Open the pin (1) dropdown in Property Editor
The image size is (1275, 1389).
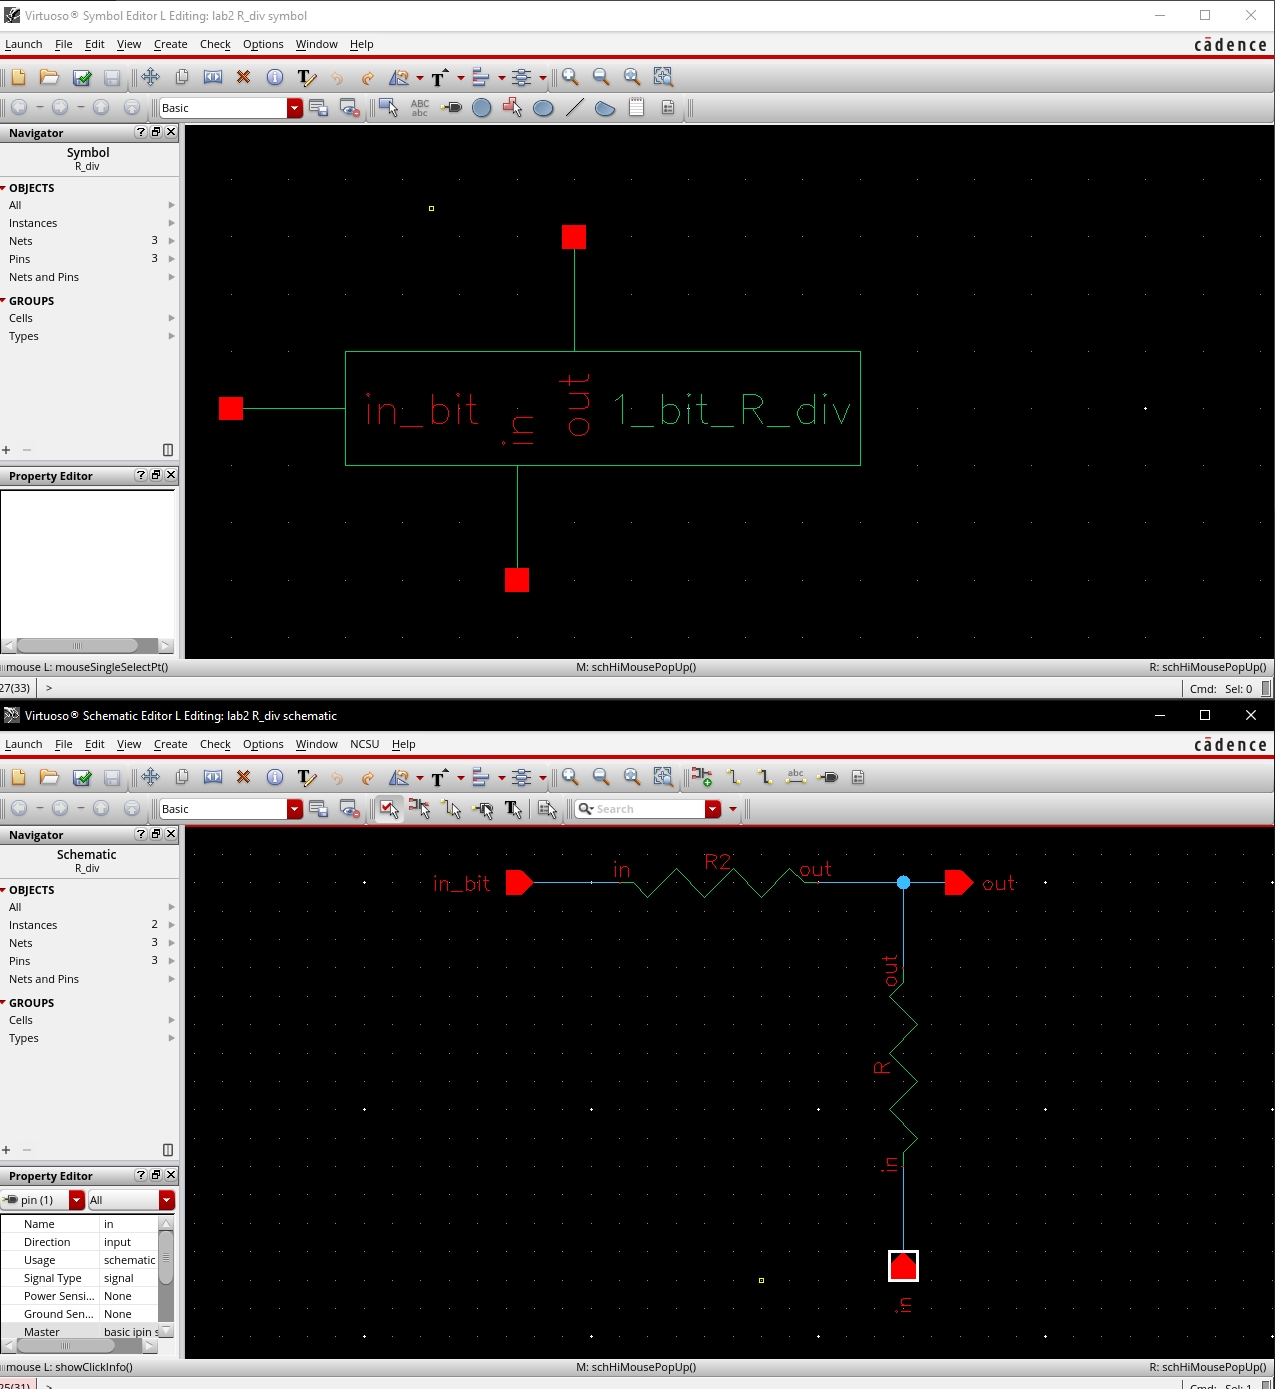point(76,1200)
